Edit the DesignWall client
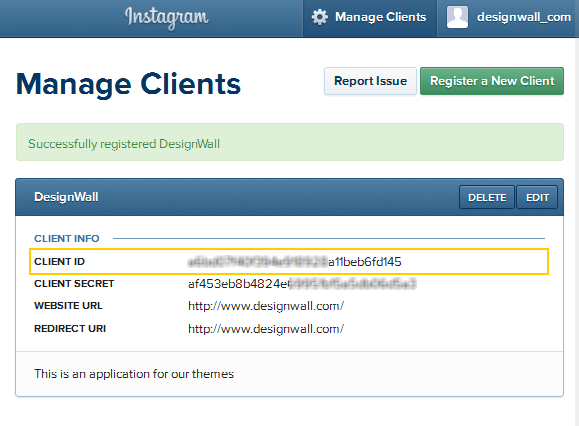This screenshot has height=426, width=579. click(x=537, y=197)
